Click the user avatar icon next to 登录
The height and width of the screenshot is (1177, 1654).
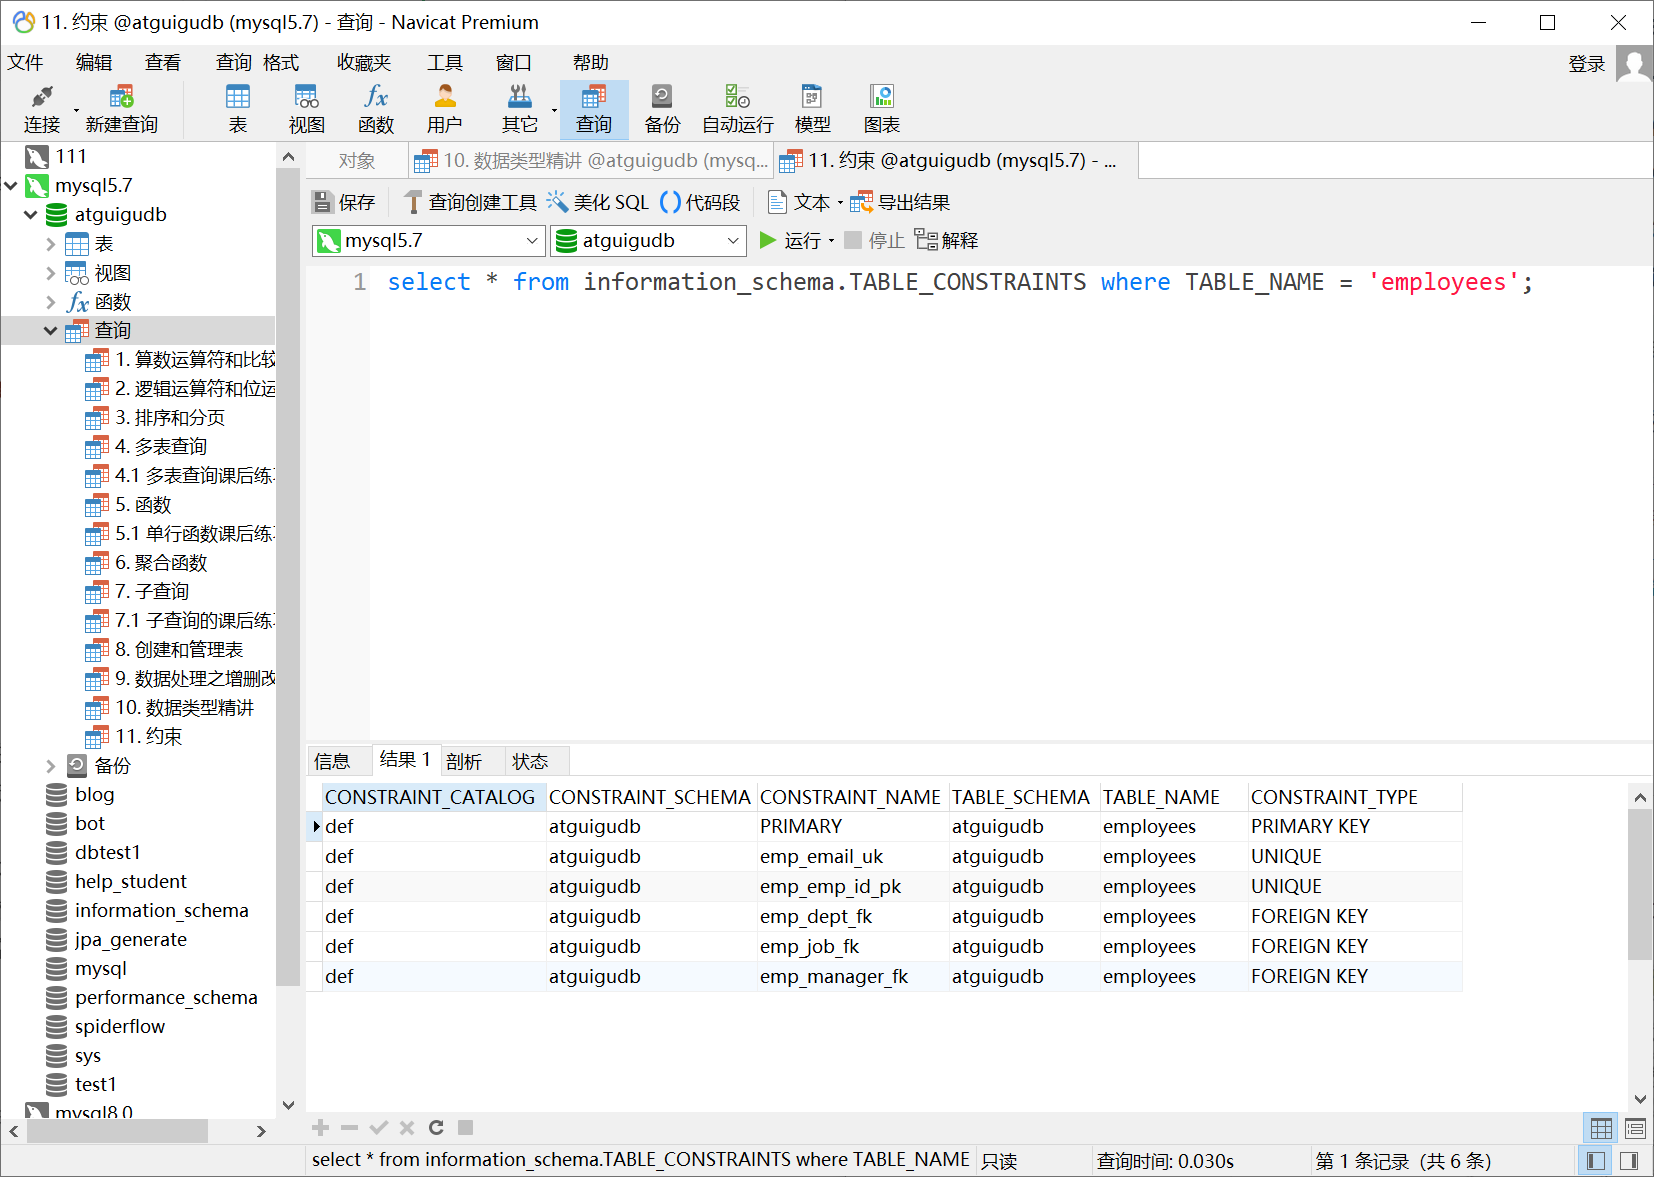[1634, 65]
